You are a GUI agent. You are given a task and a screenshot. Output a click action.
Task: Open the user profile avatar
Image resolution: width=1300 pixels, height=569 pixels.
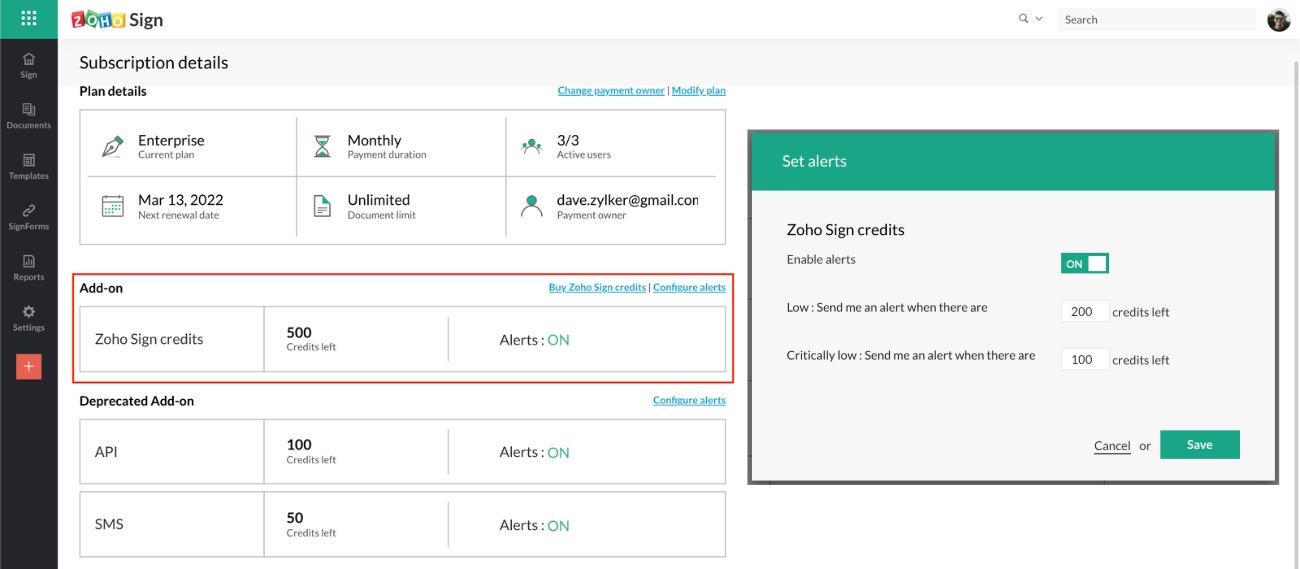(x=1279, y=19)
